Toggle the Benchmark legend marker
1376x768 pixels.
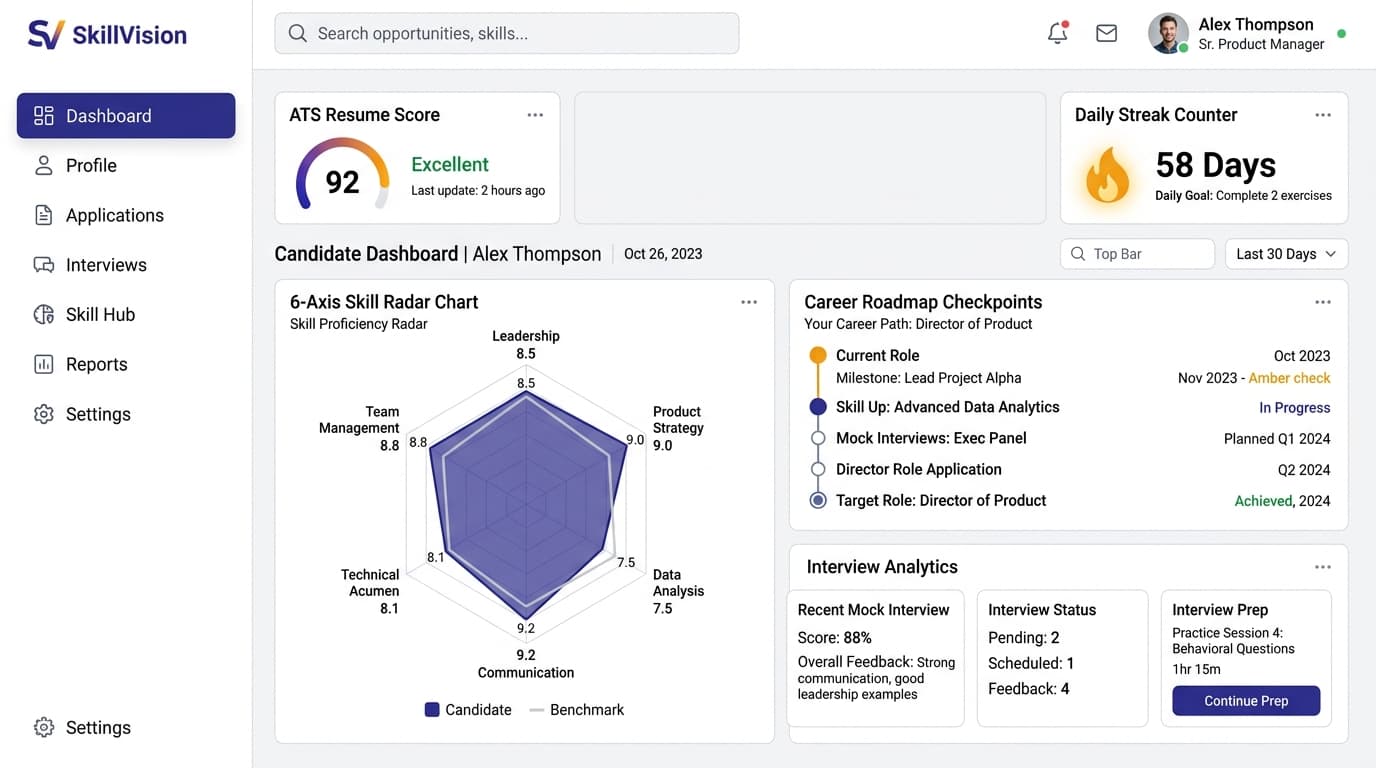(536, 710)
